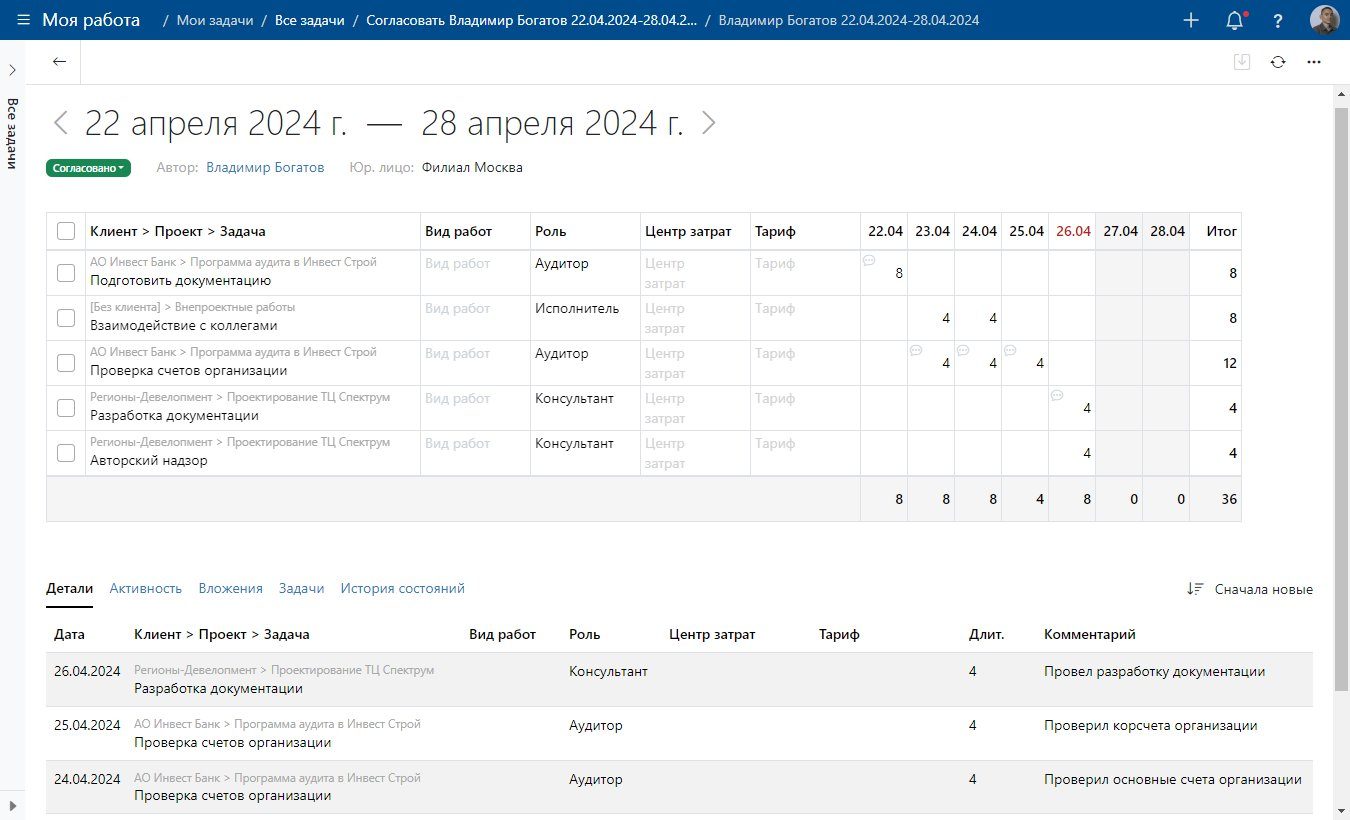This screenshot has width=1350, height=820.
Task: Open author link Владимир Богатов
Action: click(265, 168)
